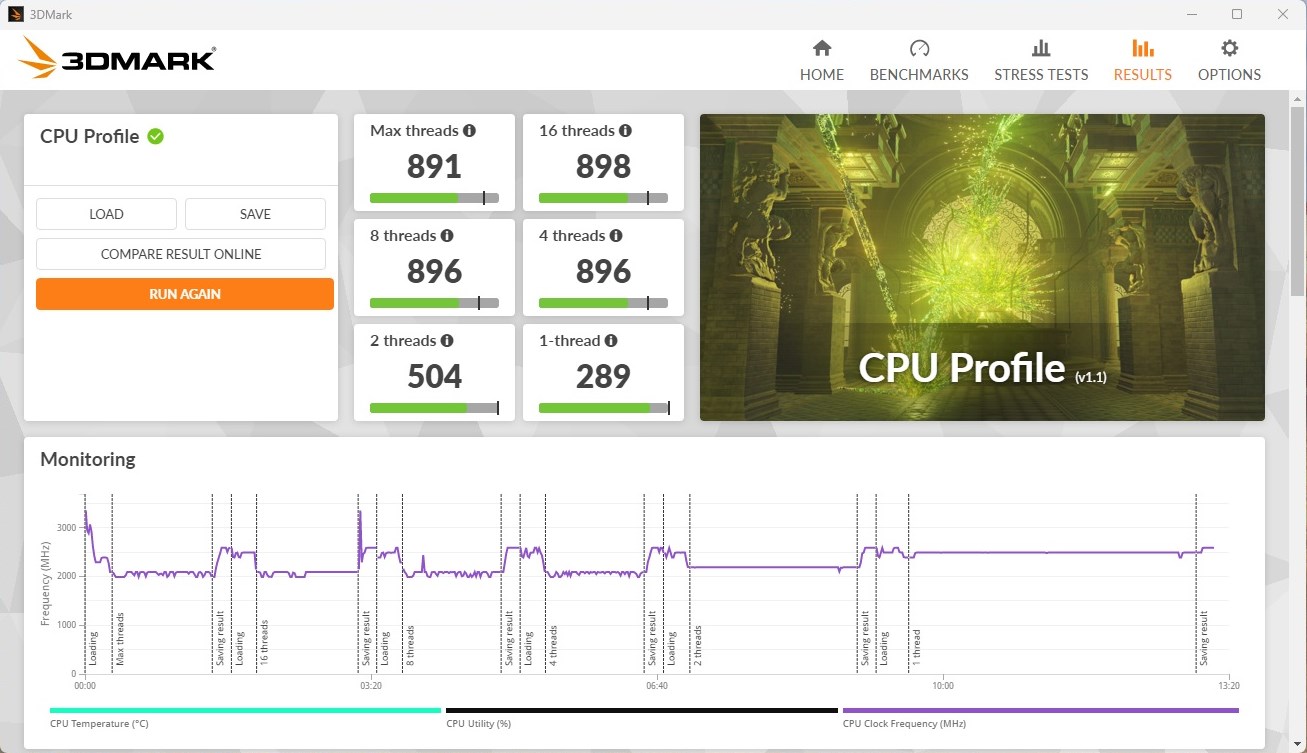The width and height of the screenshot is (1307, 753).
Task: Click the CPU Profile scene thumbnail
Action: click(982, 267)
